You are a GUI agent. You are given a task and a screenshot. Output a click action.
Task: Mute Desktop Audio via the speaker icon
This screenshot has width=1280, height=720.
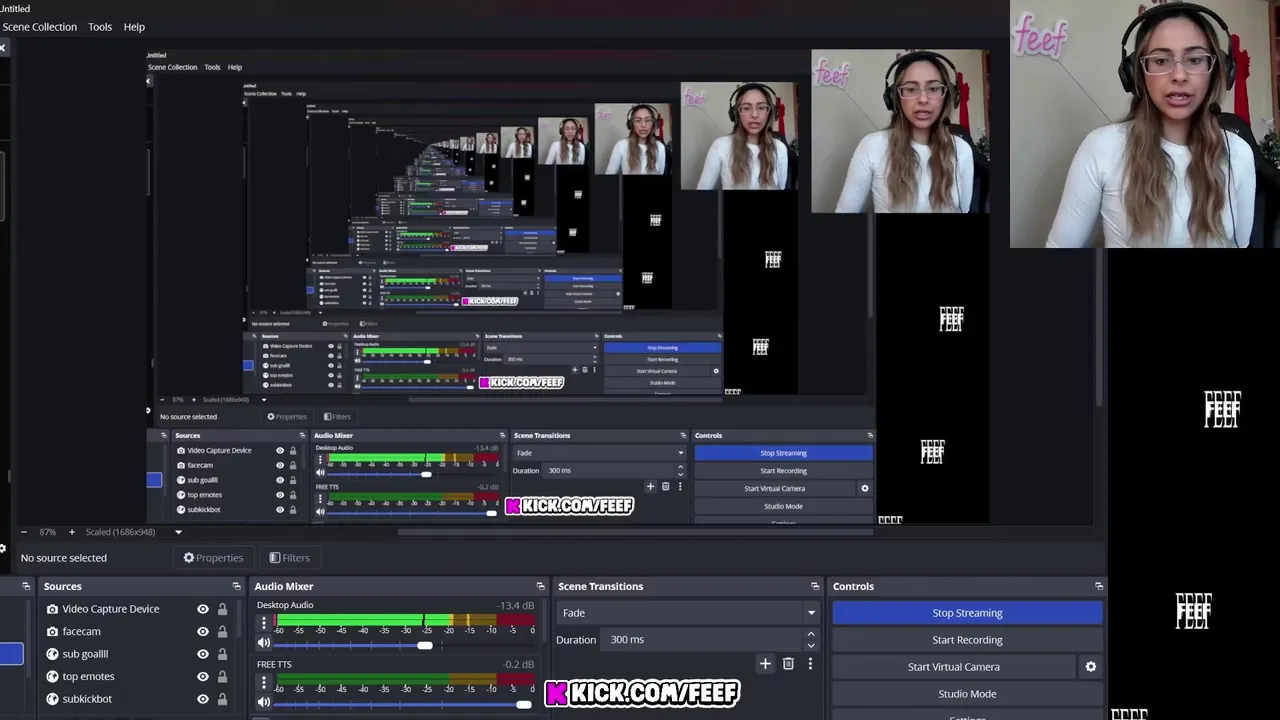click(264, 645)
